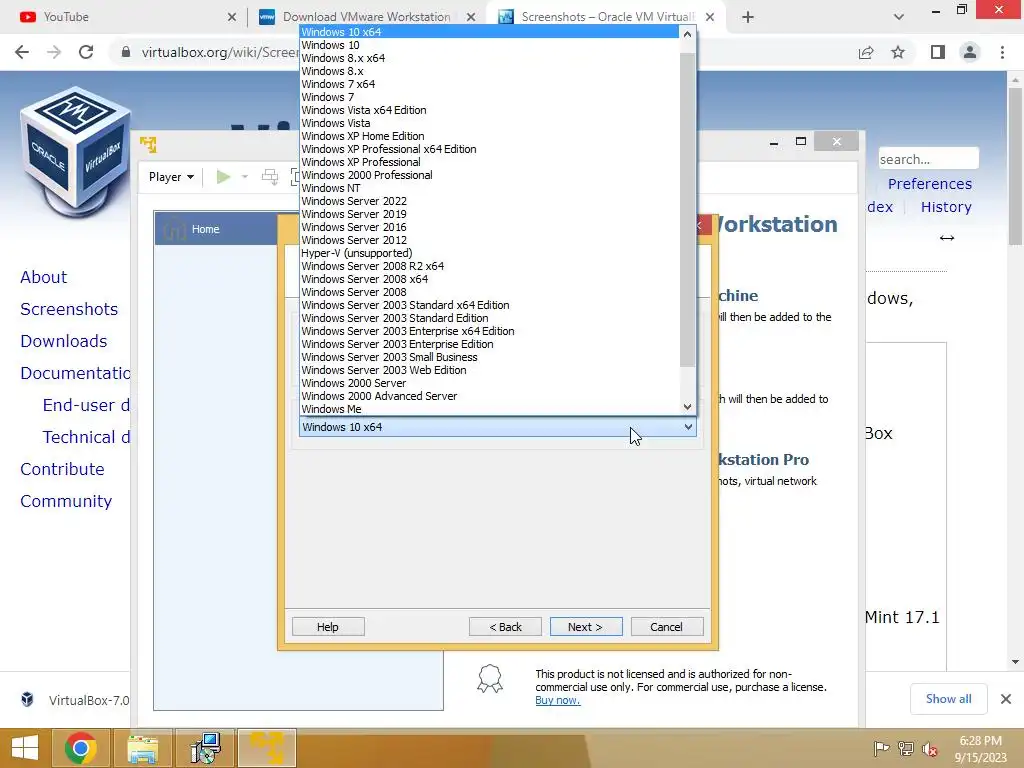Bookmark this page with the star

(898, 52)
